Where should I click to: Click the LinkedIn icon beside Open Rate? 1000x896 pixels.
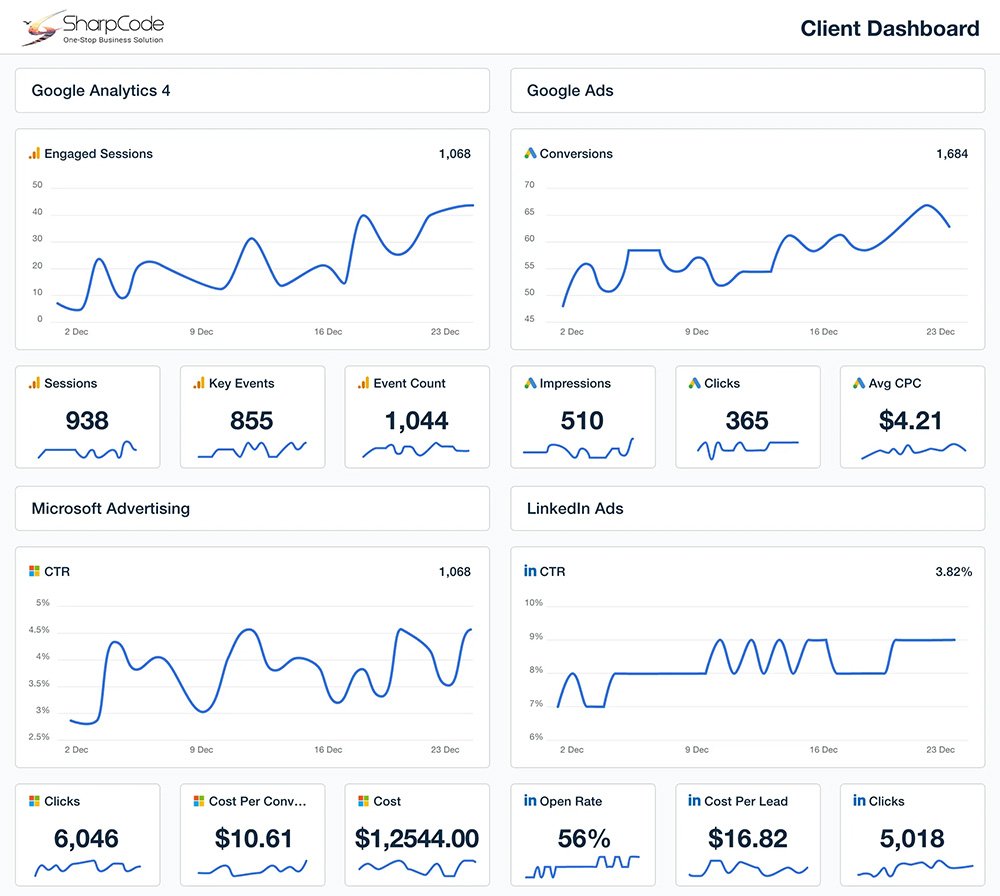coord(529,801)
